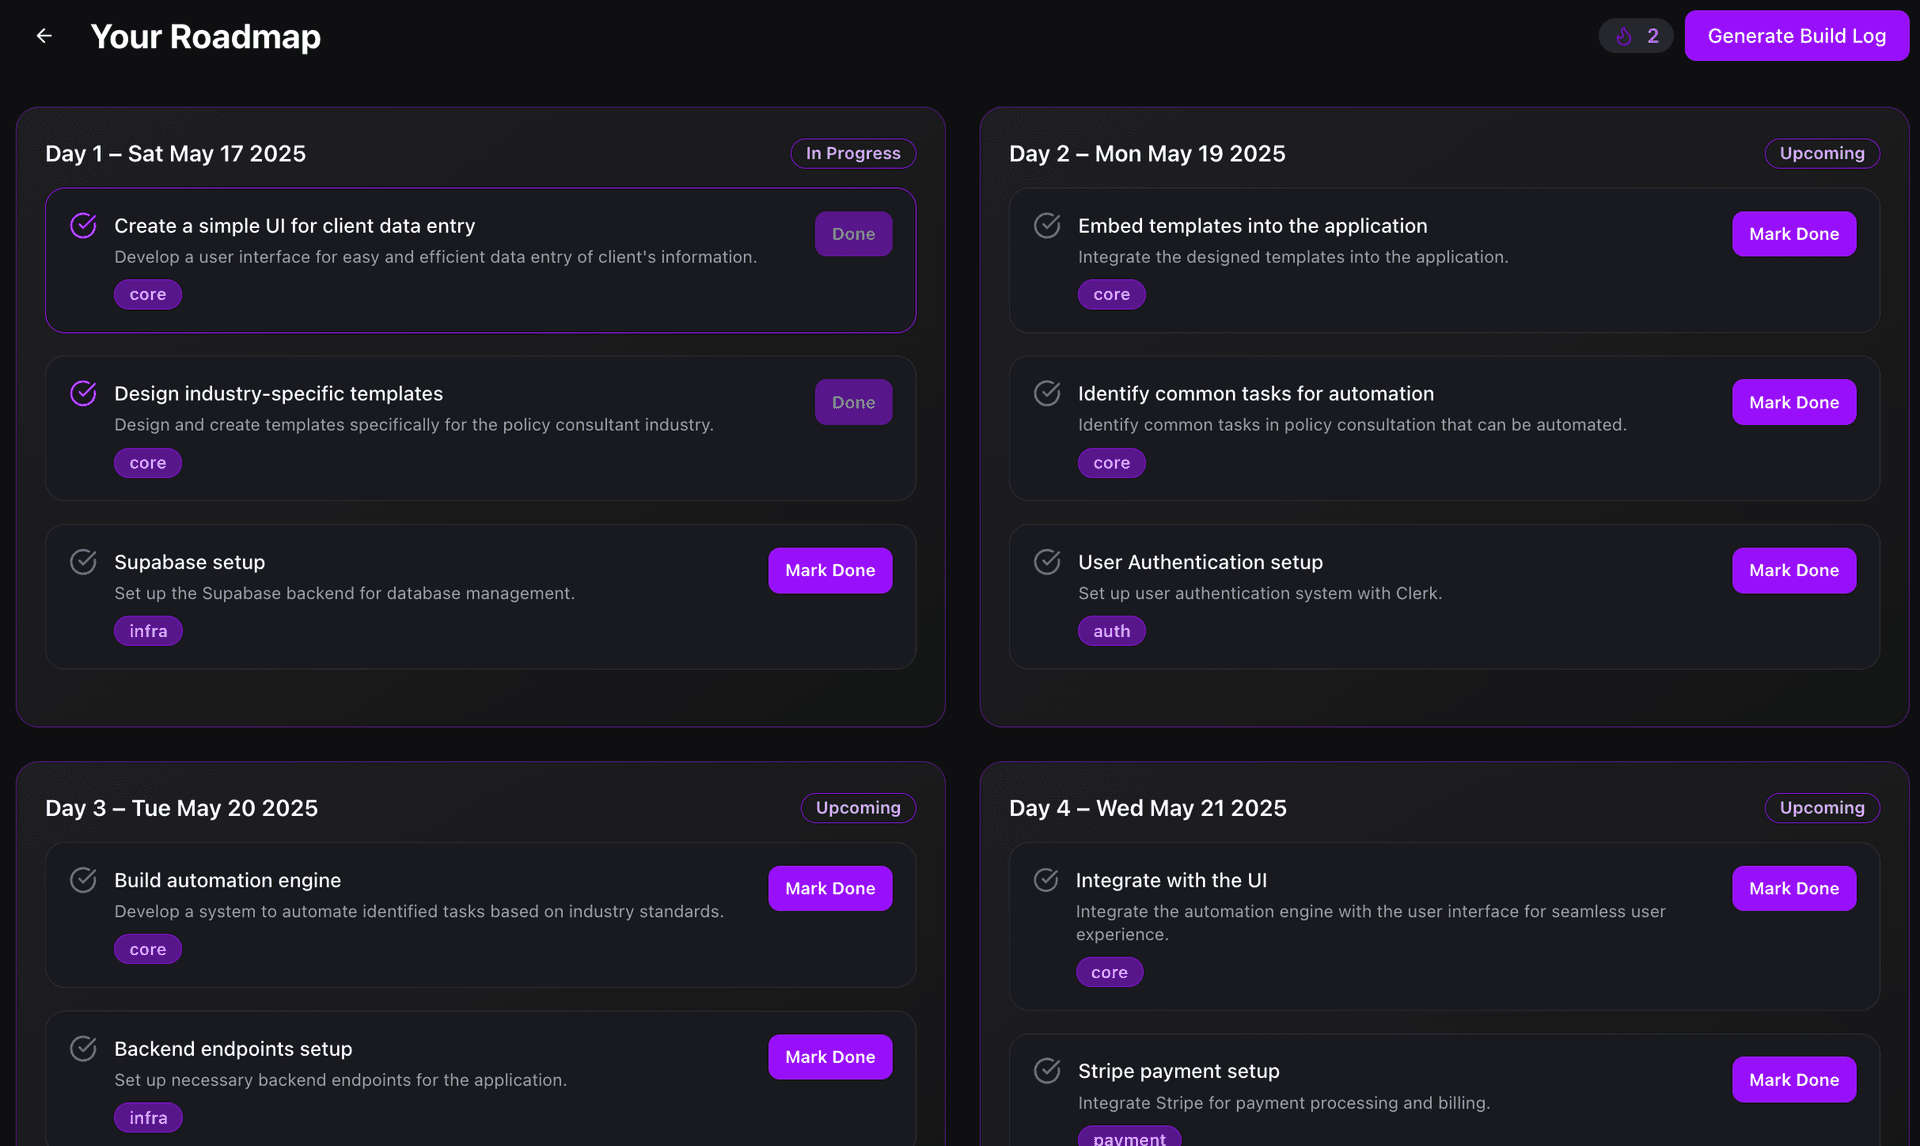
Task: Click the infra tag under Supabase setup
Action: (148, 631)
